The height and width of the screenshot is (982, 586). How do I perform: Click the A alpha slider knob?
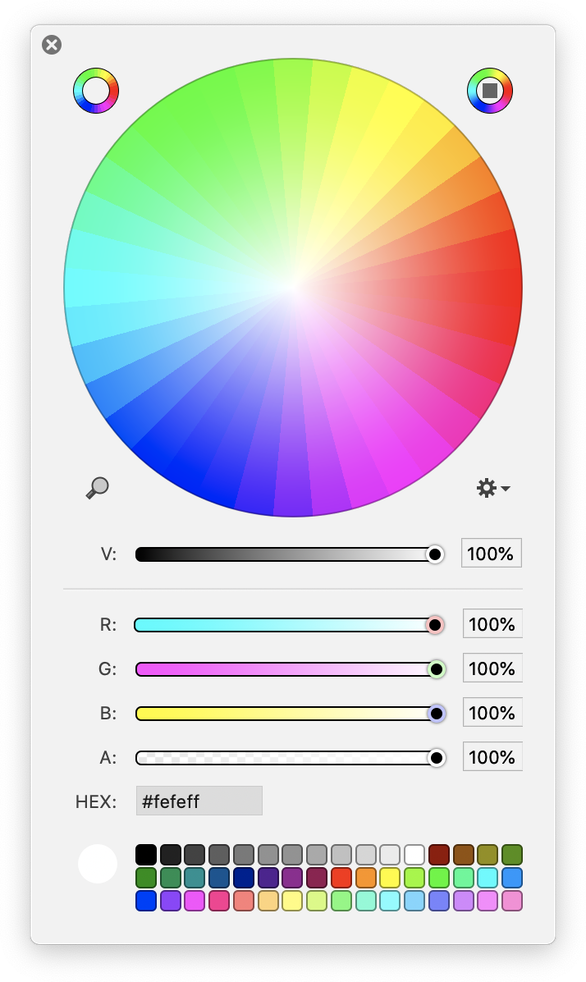click(x=436, y=758)
